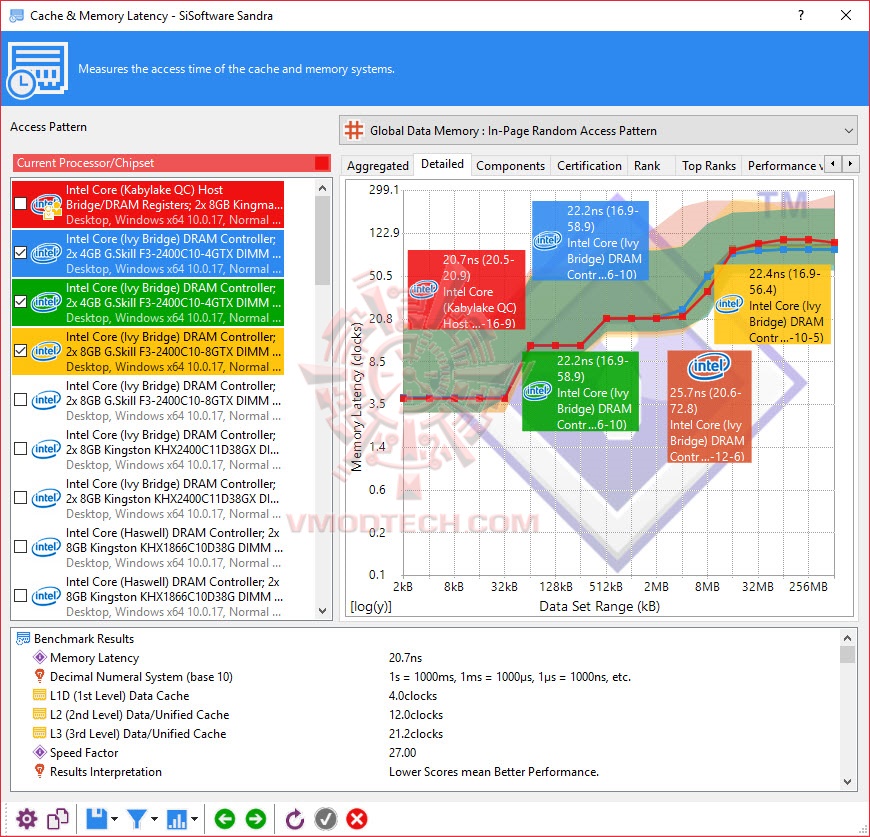Check the second Ivy Bridge Kingston KHX2400C11D38GX entry

point(21,498)
